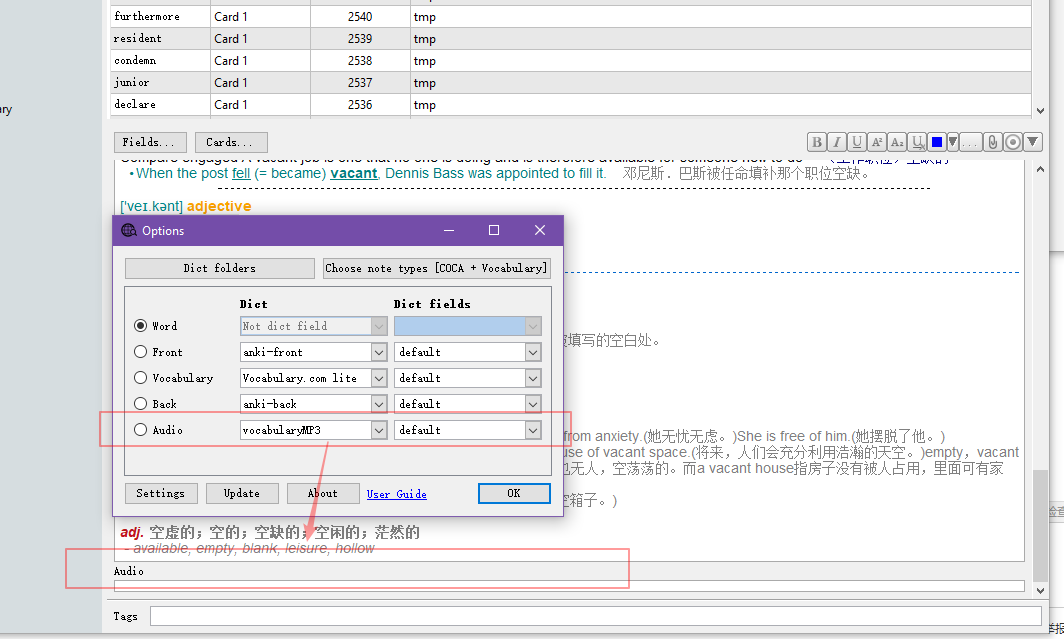Open Dict fields dropdown for Front row
Screen dimensions: 1064x639
pyautogui.click(x=533, y=352)
